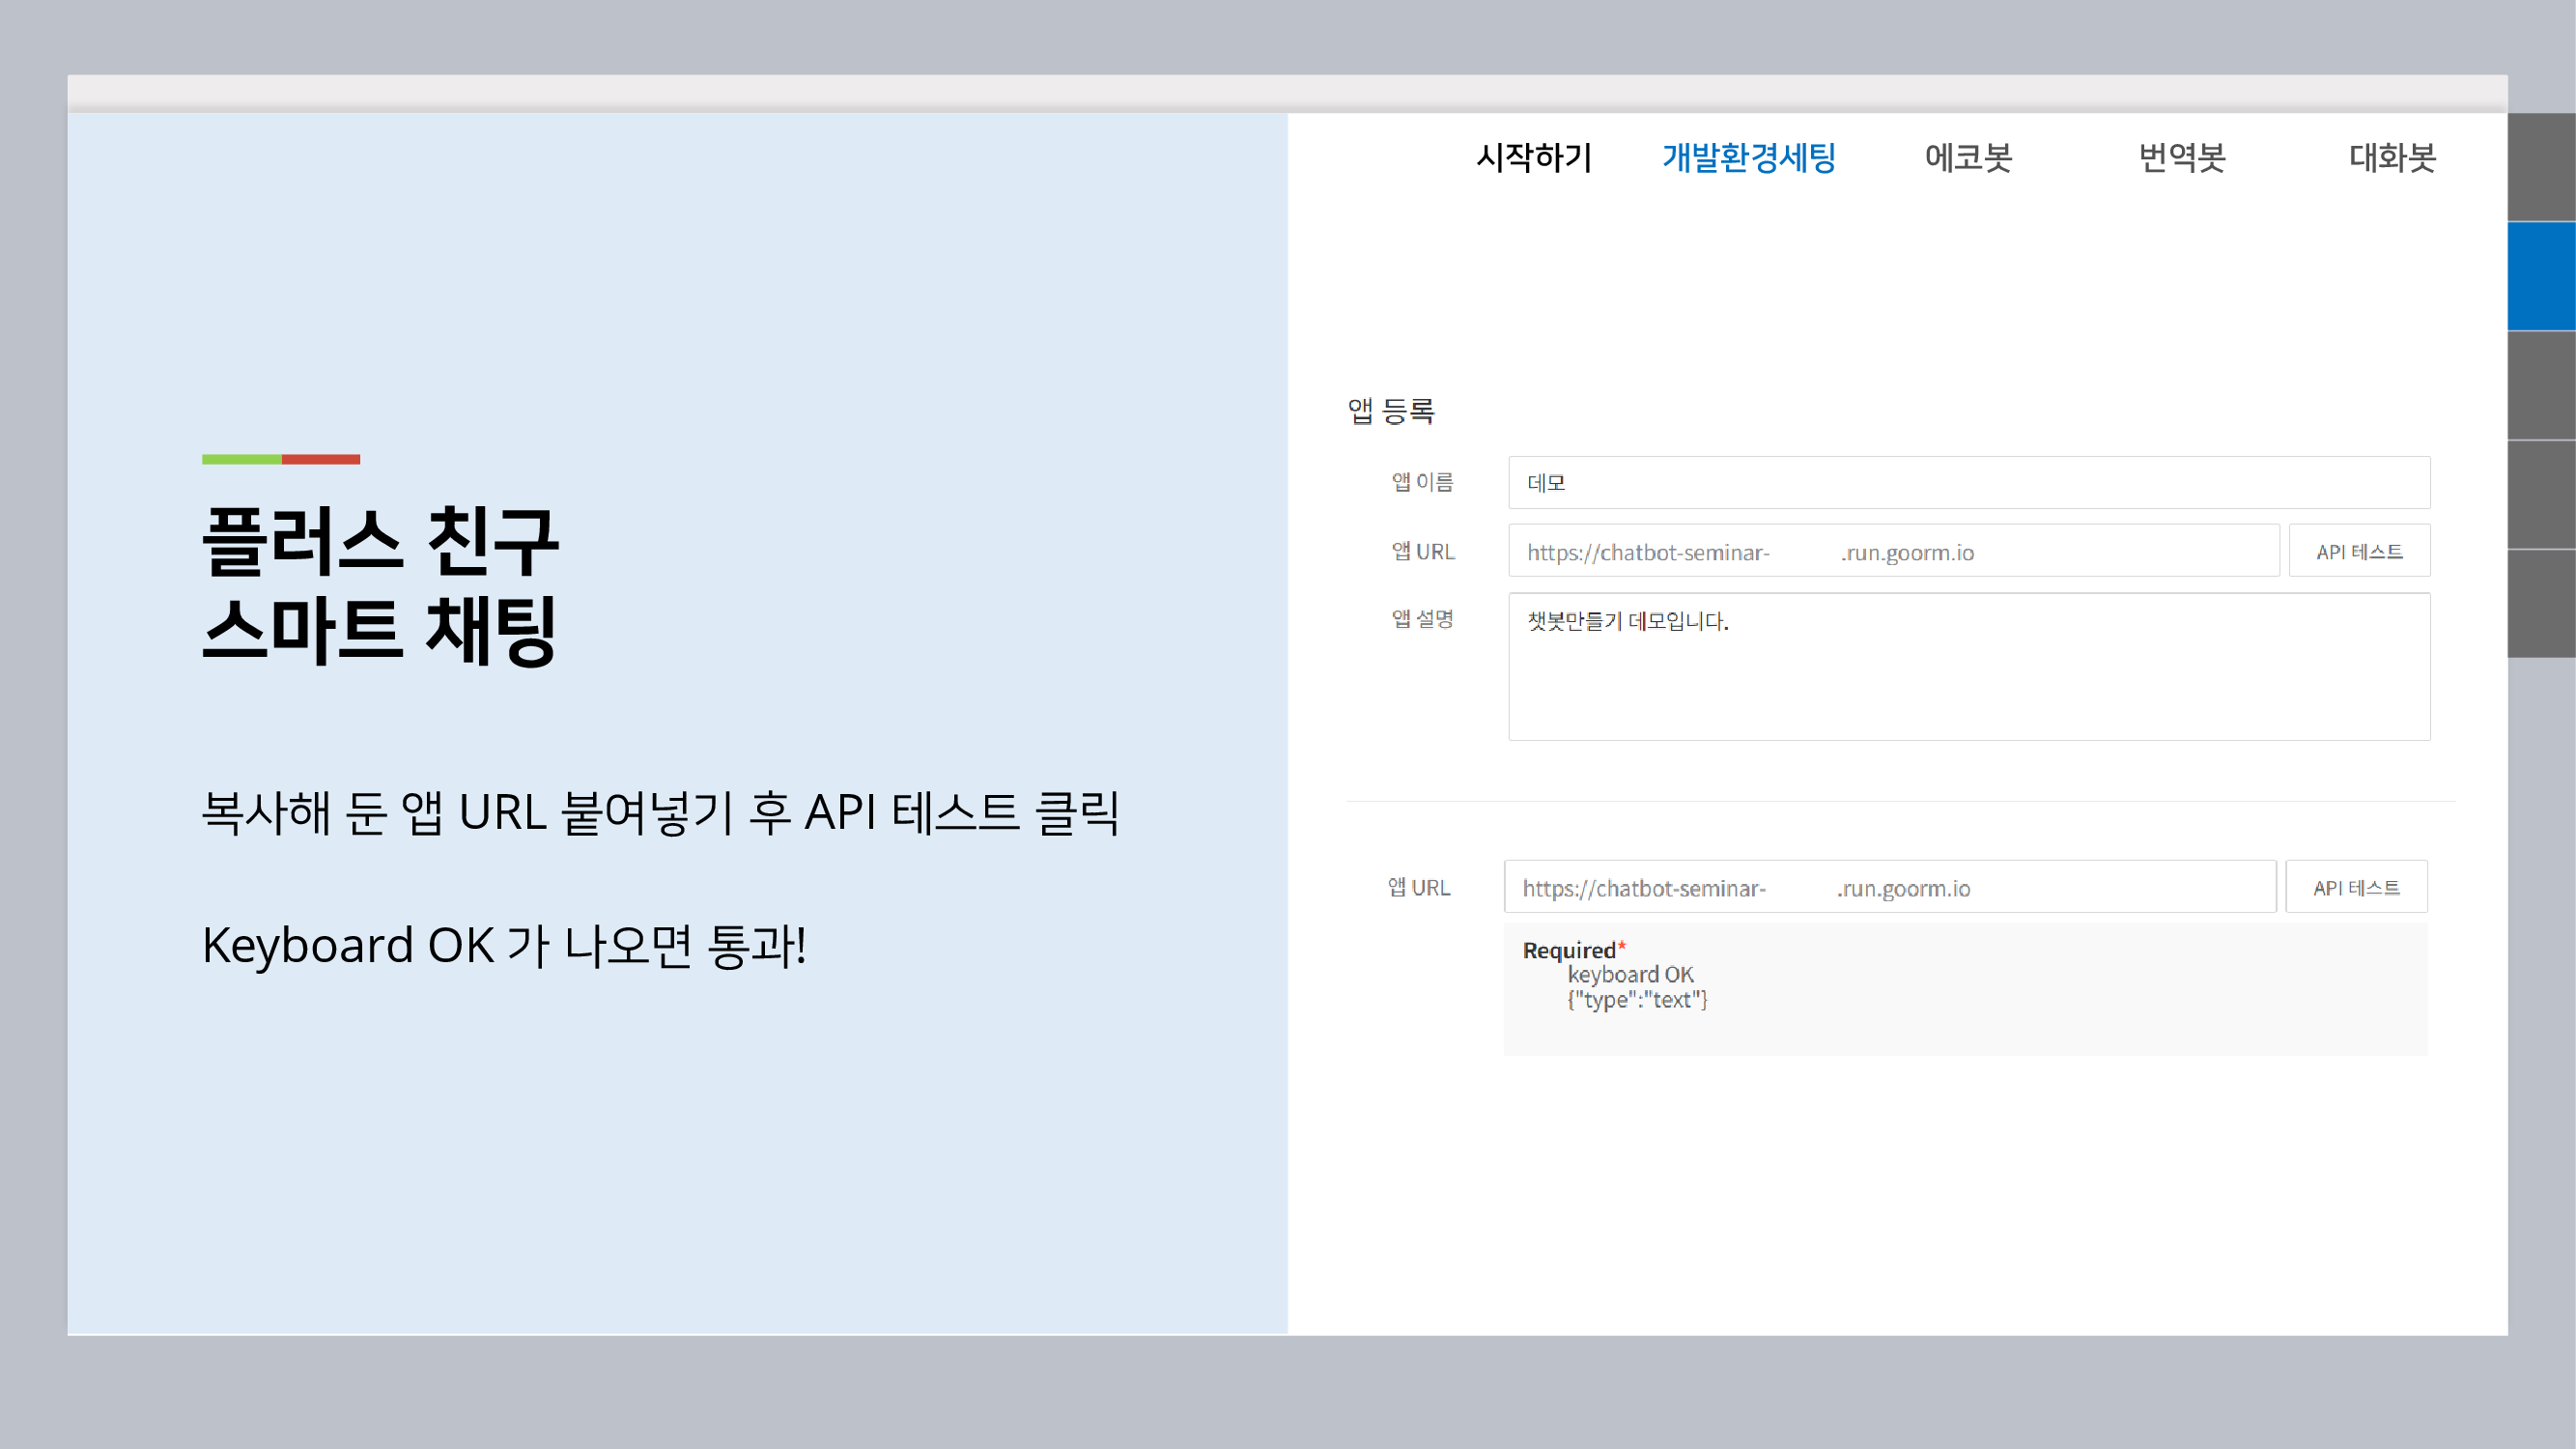Screen dimensions: 2576x1449
Task: Select the 개발환경세팅 tab
Action: pos(1748,158)
